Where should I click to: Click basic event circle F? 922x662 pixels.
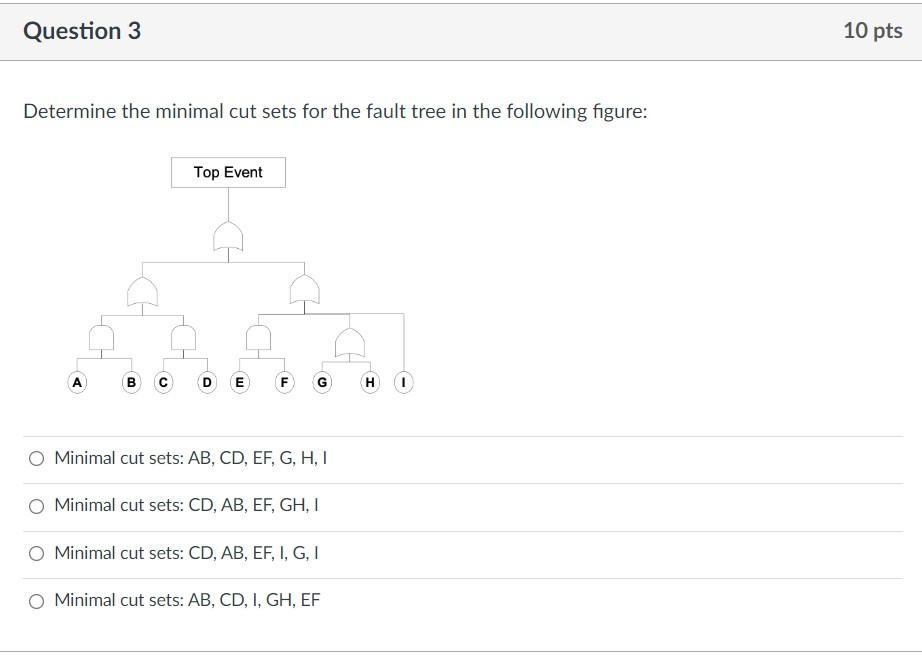(x=284, y=381)
